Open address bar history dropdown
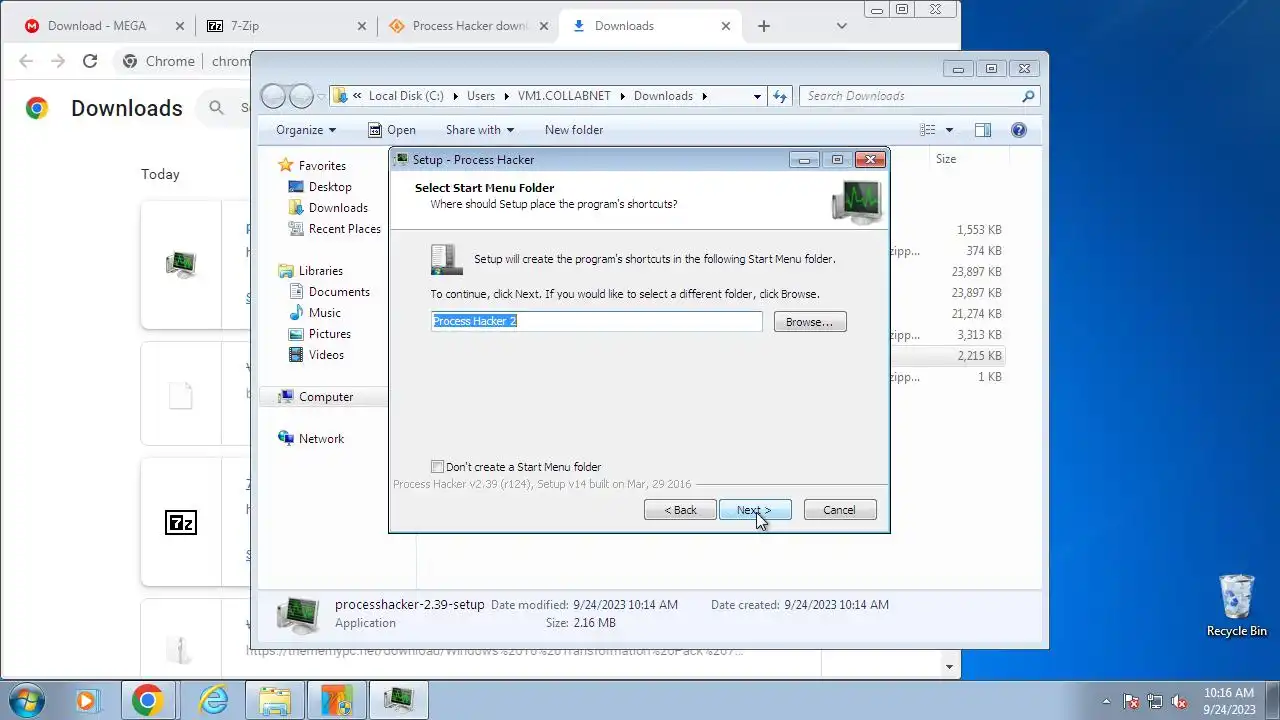The width and height of the screenshot is (1280, 720). tap(757, 96)
